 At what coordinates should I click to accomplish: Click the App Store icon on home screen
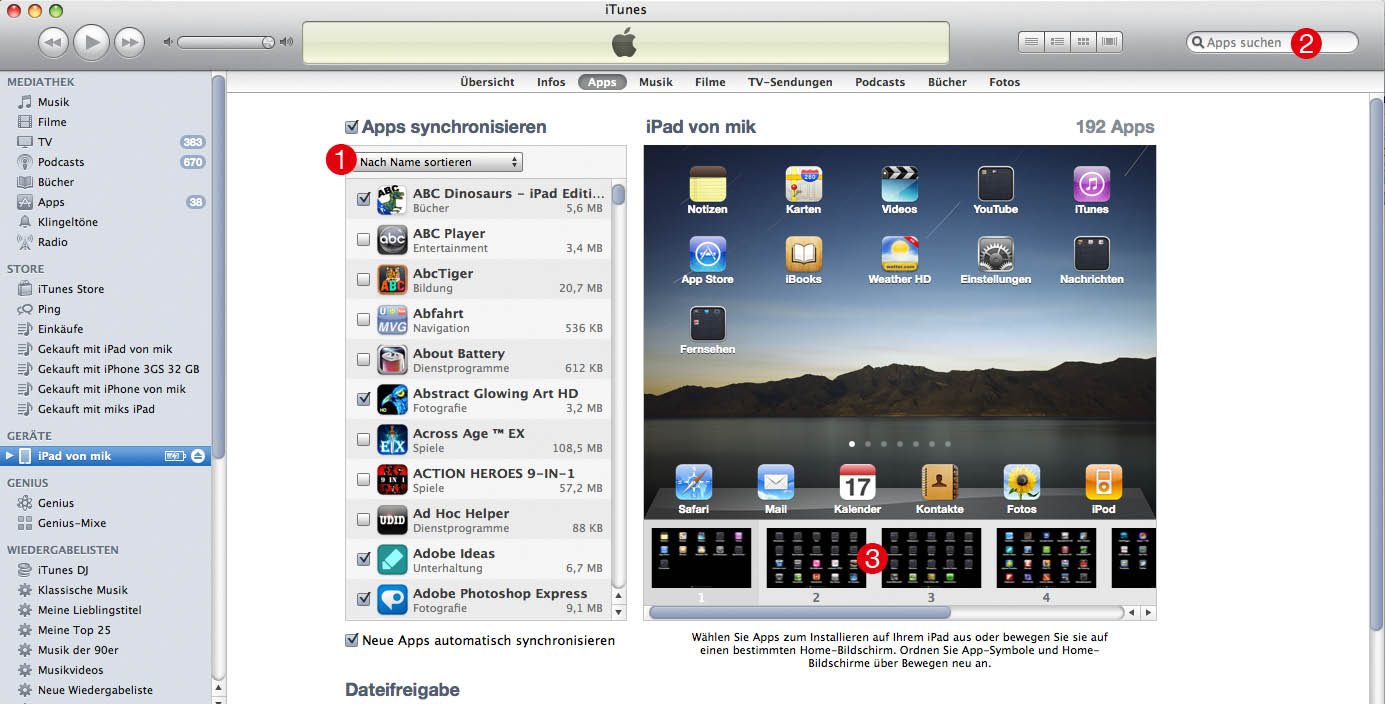coord(707,253)
